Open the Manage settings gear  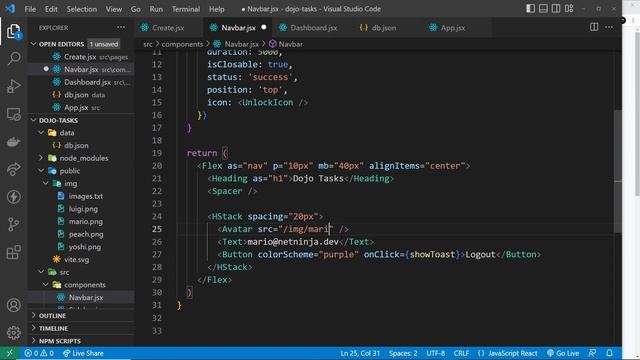point(13,333)
